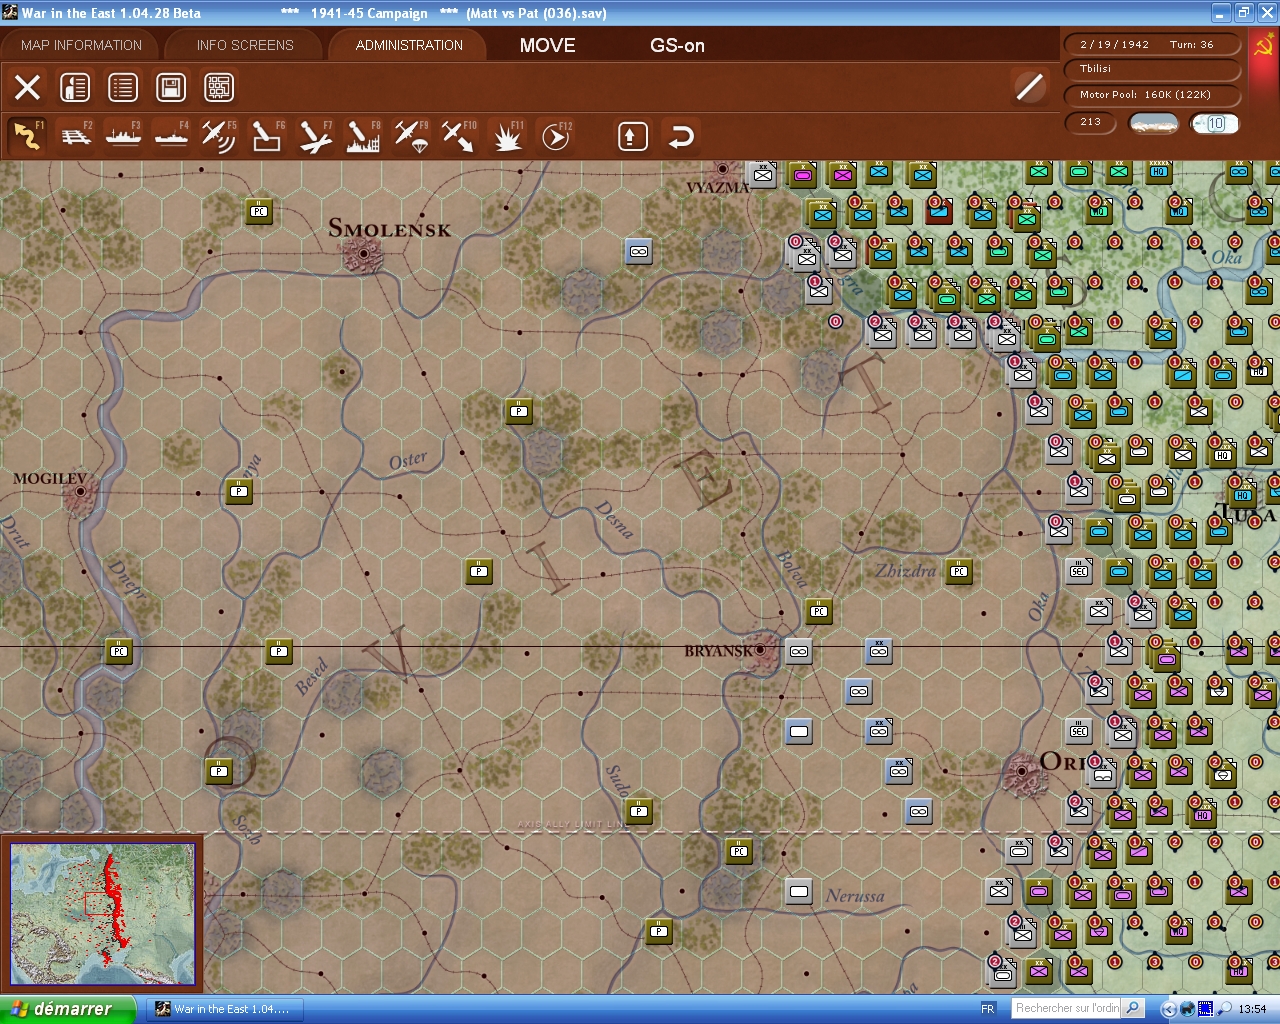Click the F12 end turn icon
This screenshot has width=1280, height=1024.
pos(555,136)
